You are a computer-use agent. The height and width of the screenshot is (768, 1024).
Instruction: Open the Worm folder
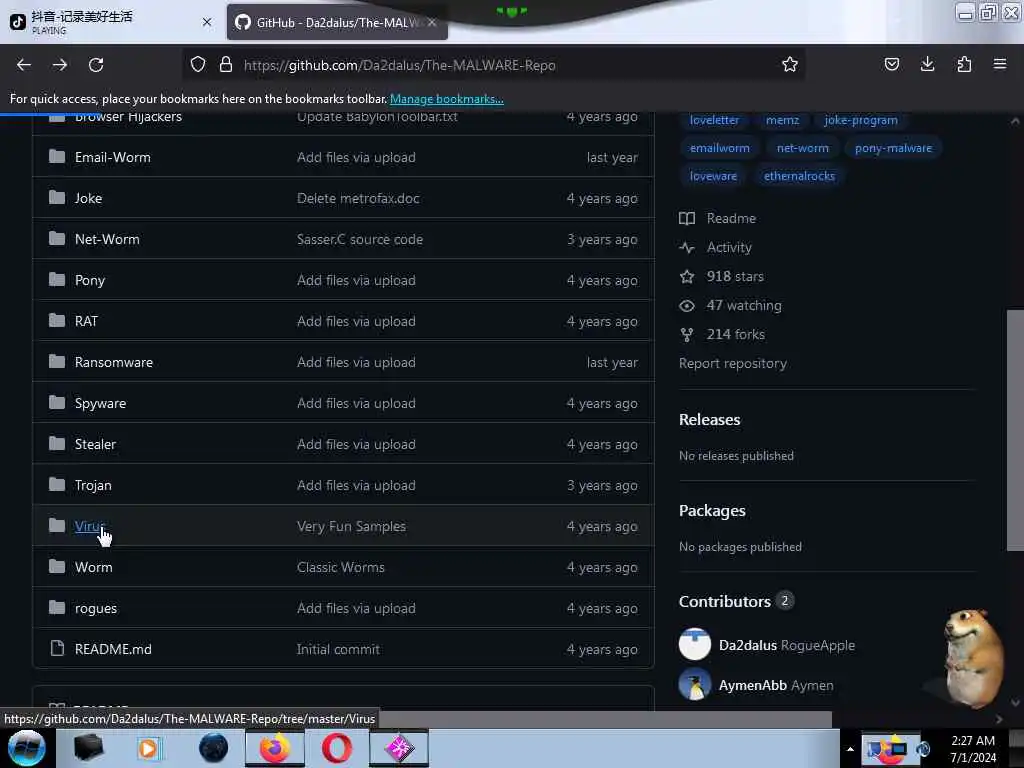(x=93, y=568)
